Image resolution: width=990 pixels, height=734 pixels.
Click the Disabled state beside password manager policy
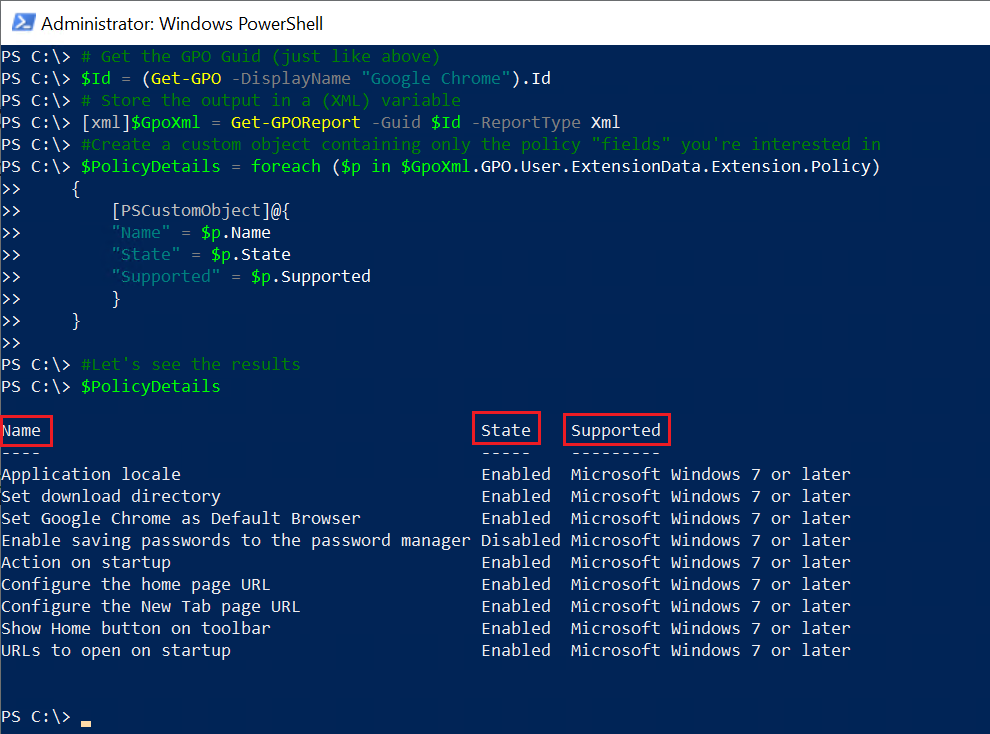[x=520, y=539]
